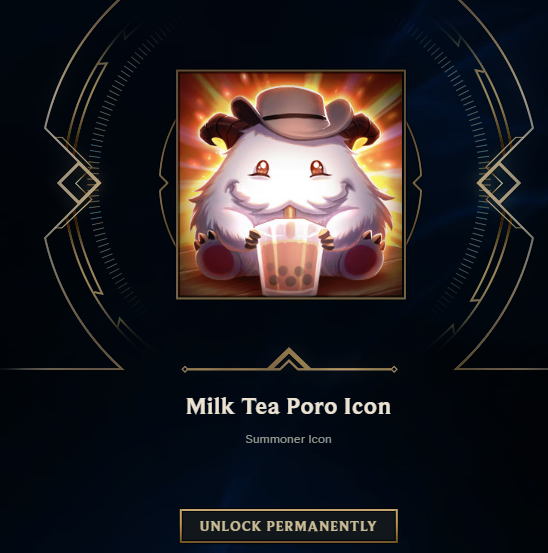The height and width of the screenshot is (553, 548).
Task: Click the poro's right eye
Action: coord(317,168)
